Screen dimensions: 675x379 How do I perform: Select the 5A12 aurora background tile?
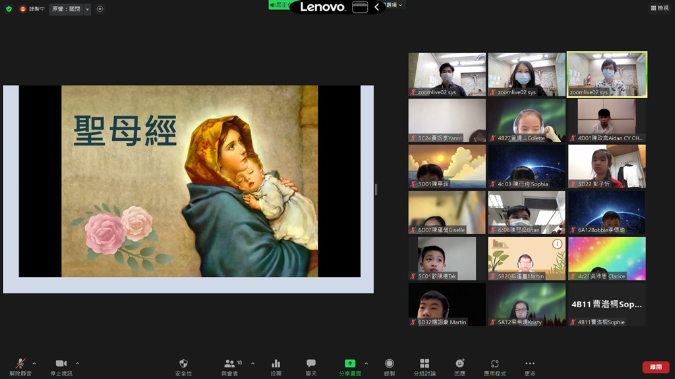(x=526, y=304)
